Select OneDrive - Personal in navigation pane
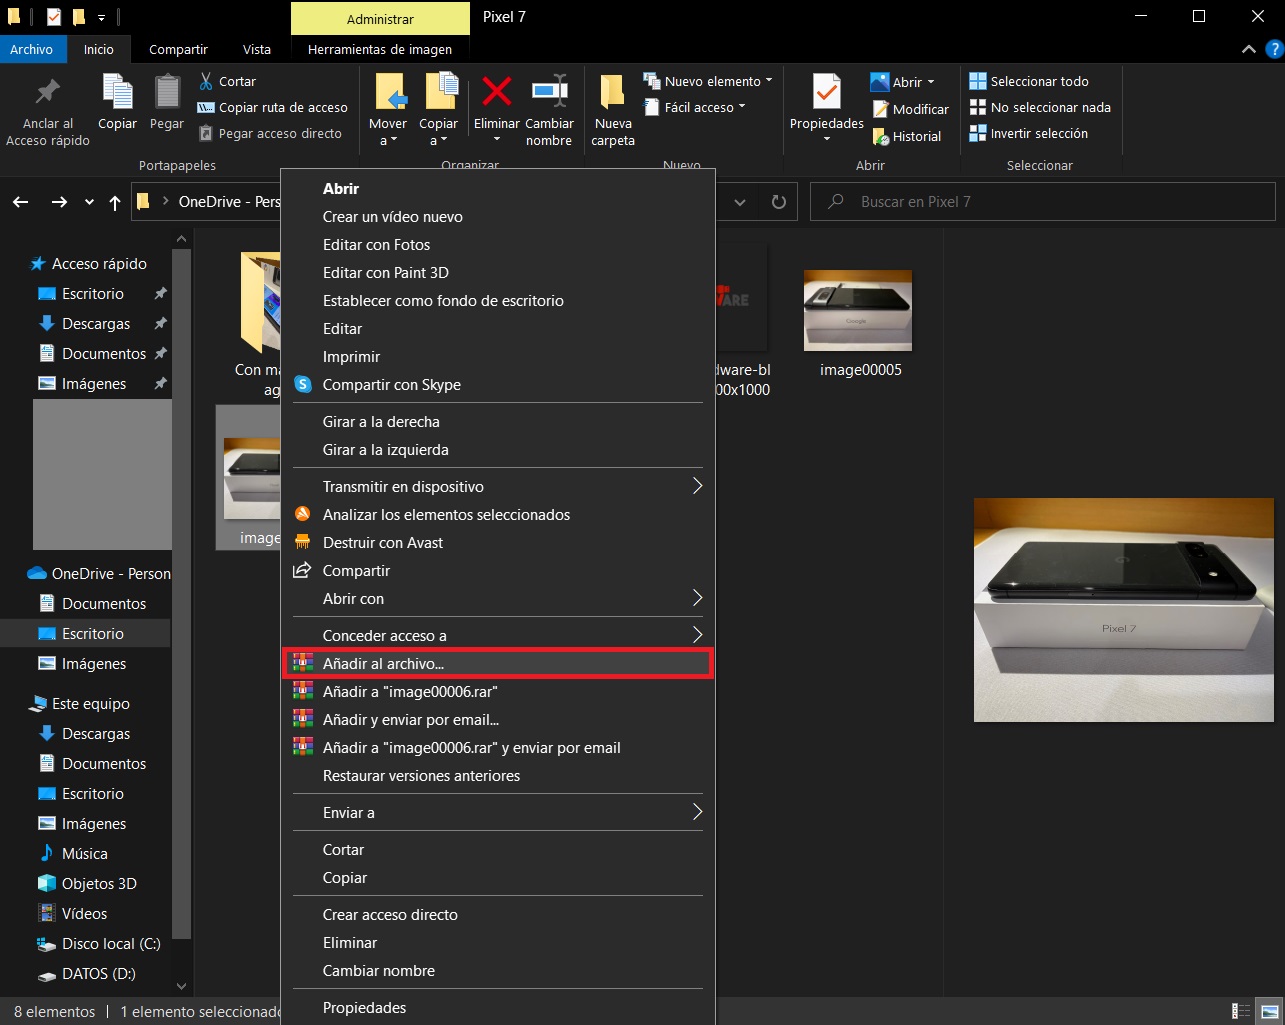 pyautogui.click(x=99, y=573)
